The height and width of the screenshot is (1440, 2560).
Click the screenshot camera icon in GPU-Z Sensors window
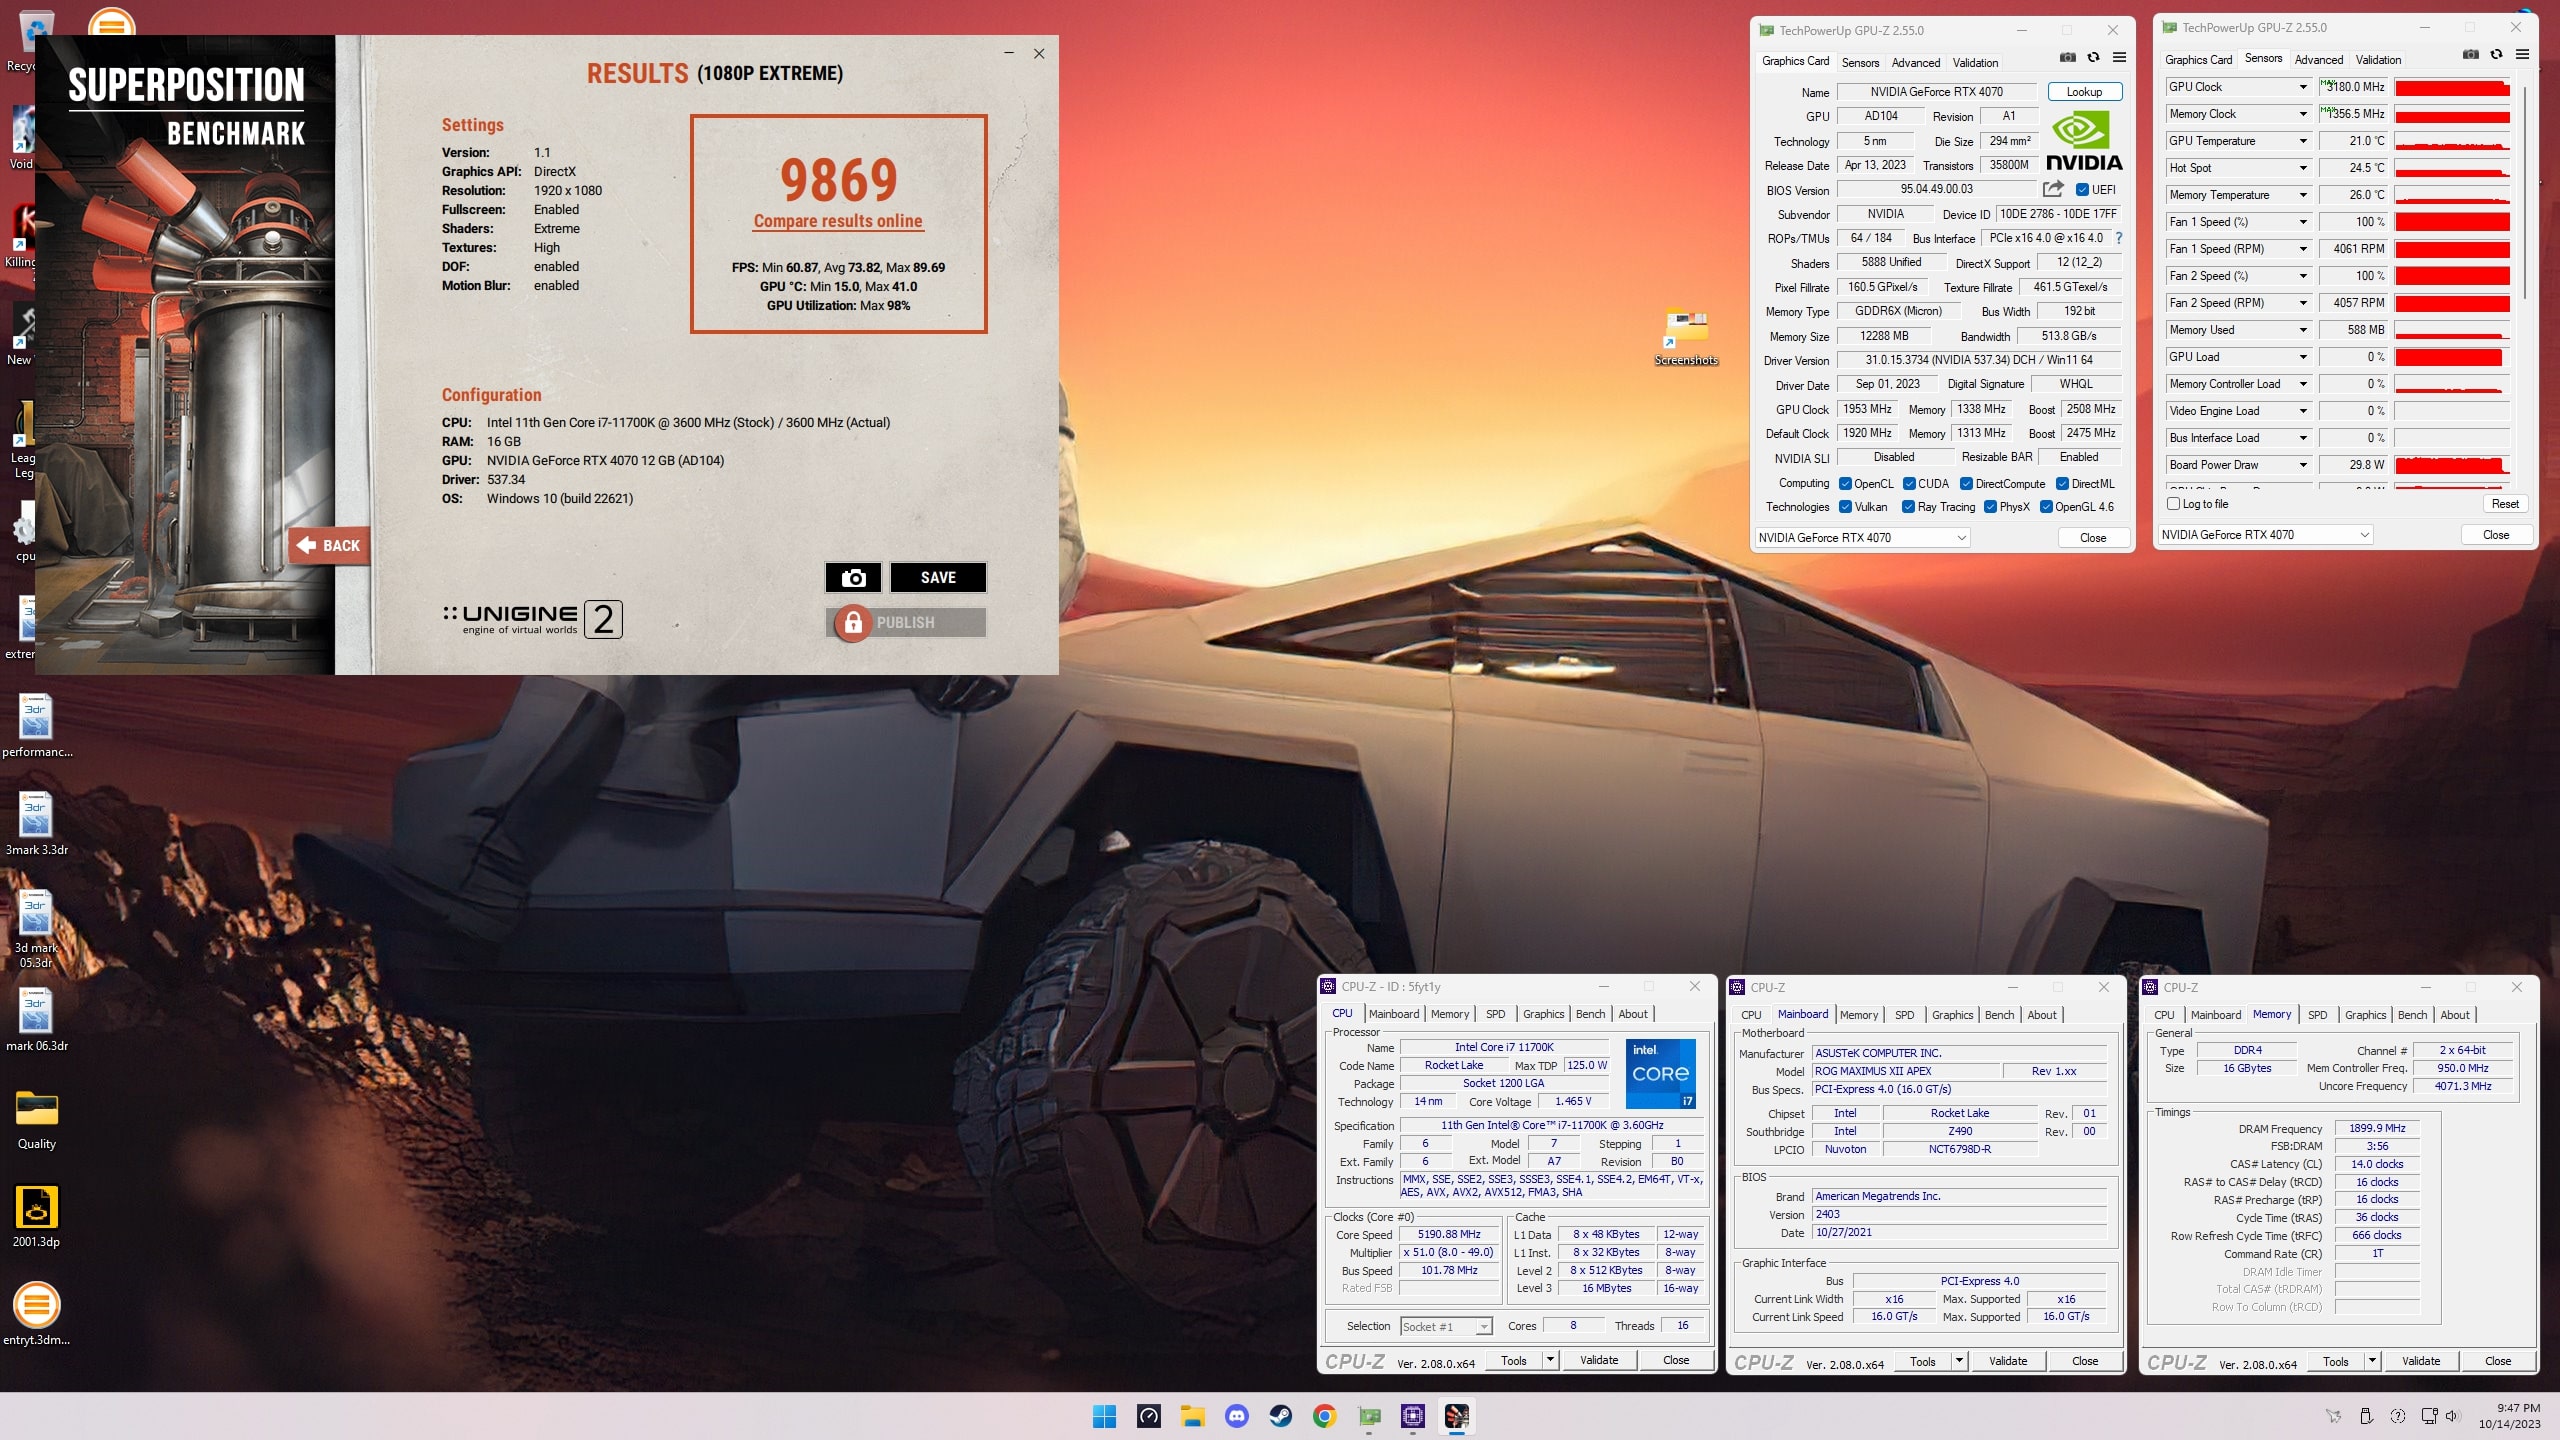coord(2471,55)
